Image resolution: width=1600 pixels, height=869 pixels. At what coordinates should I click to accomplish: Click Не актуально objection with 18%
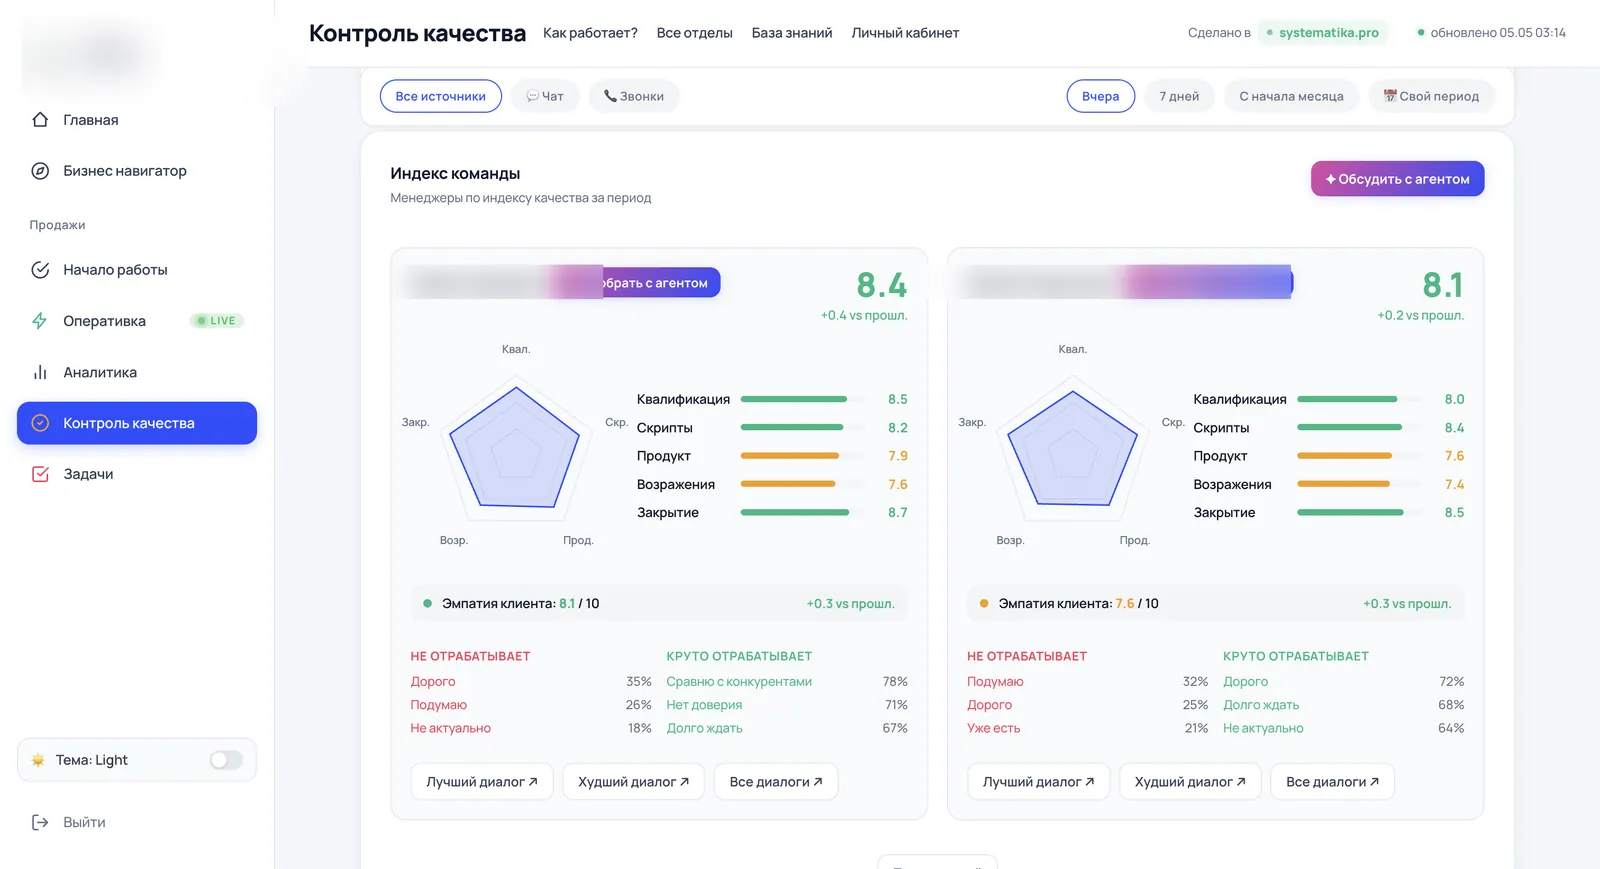(531, 728)
